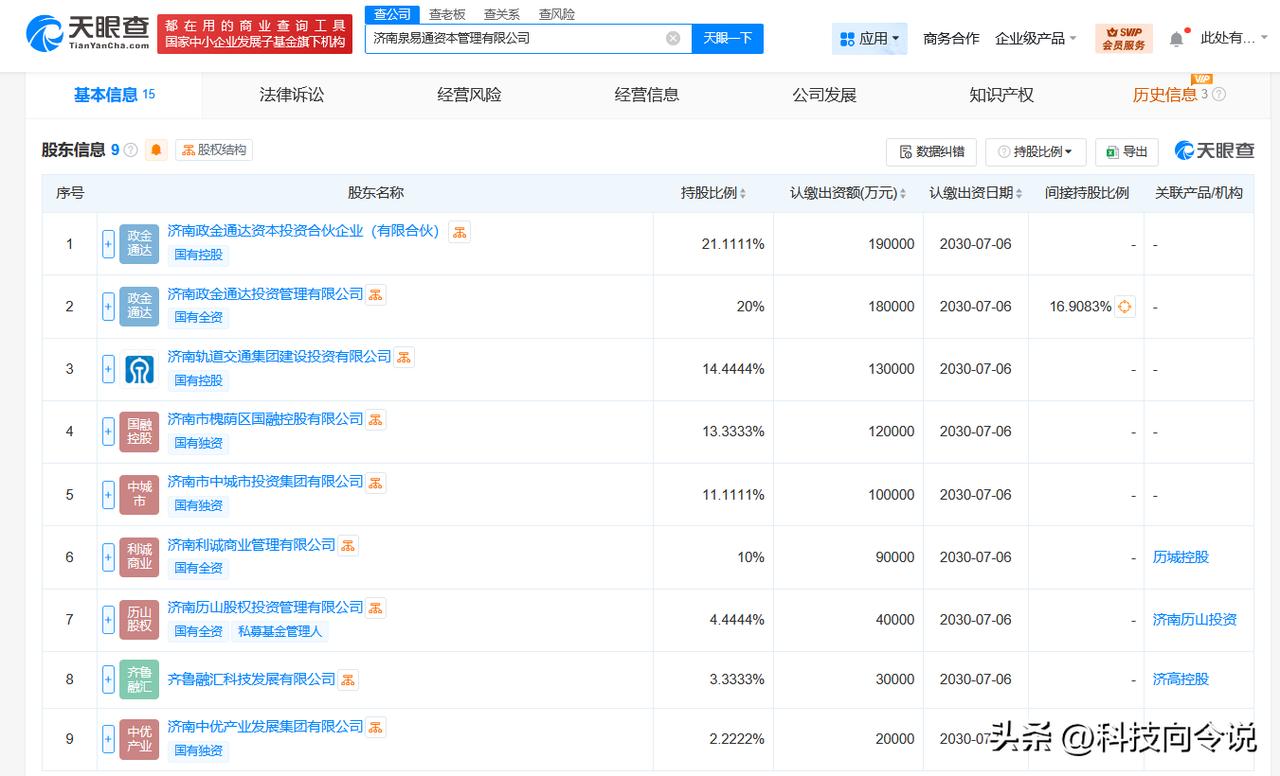Open the 历史信息 tab
Screen dimensions: 1280x776
point(1165,95)
